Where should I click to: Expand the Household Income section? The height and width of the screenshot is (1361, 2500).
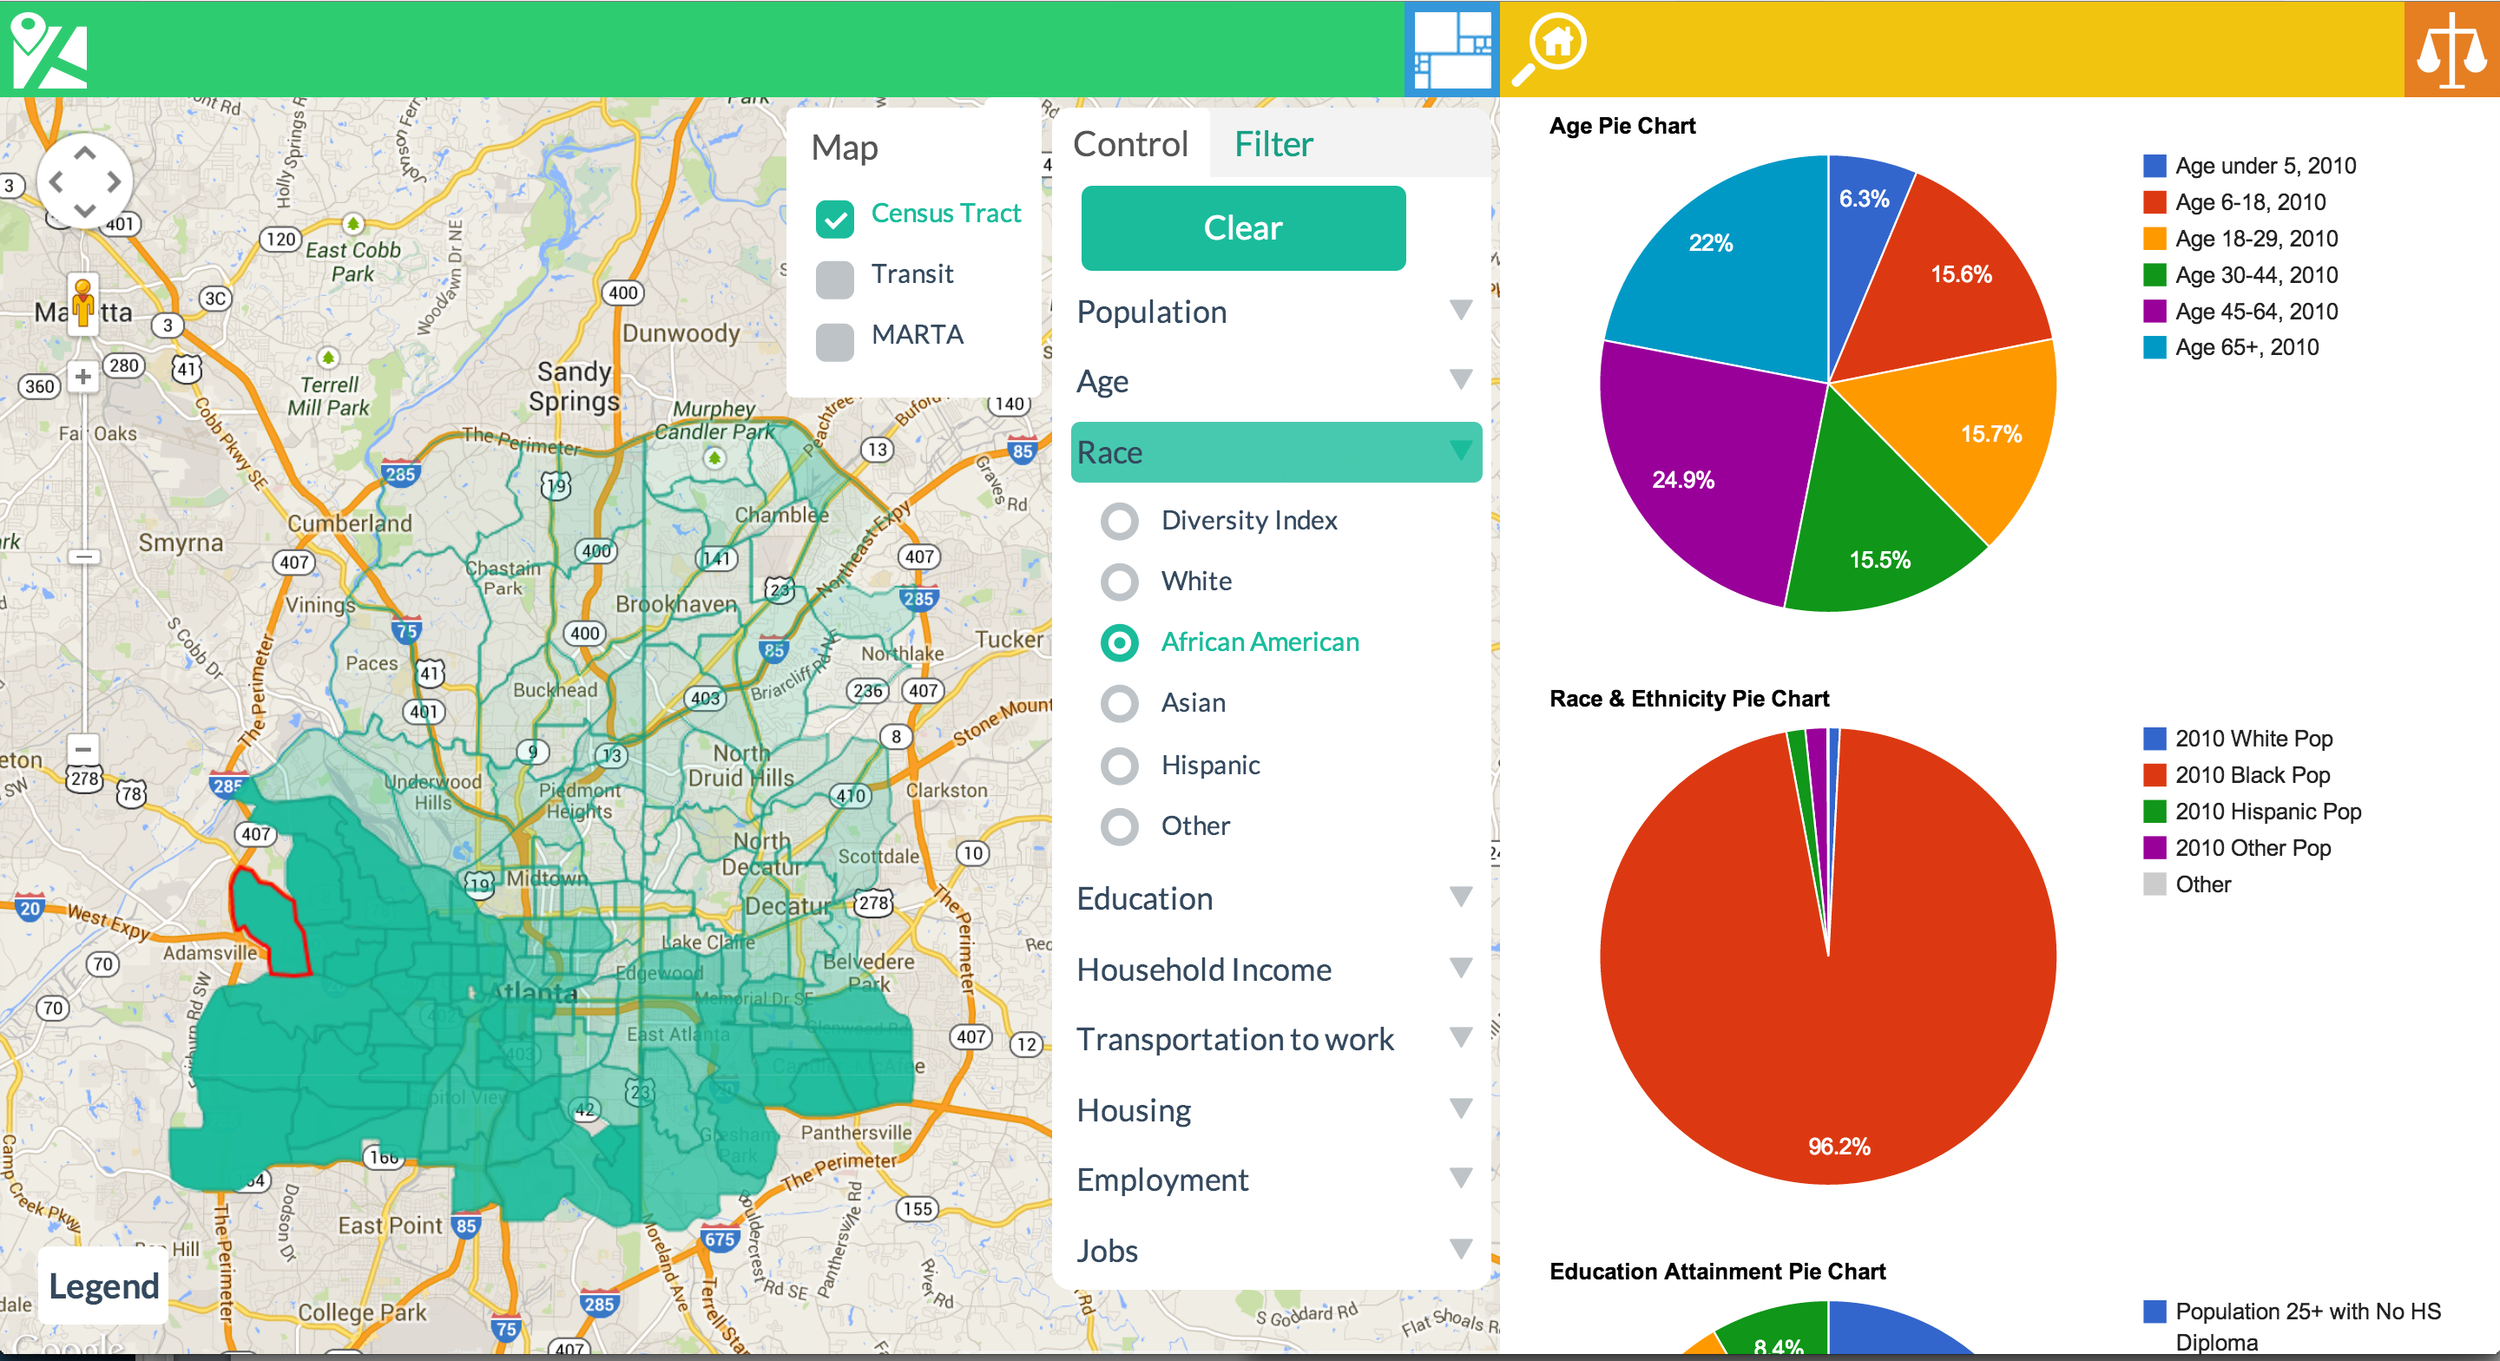point(1276,969)
